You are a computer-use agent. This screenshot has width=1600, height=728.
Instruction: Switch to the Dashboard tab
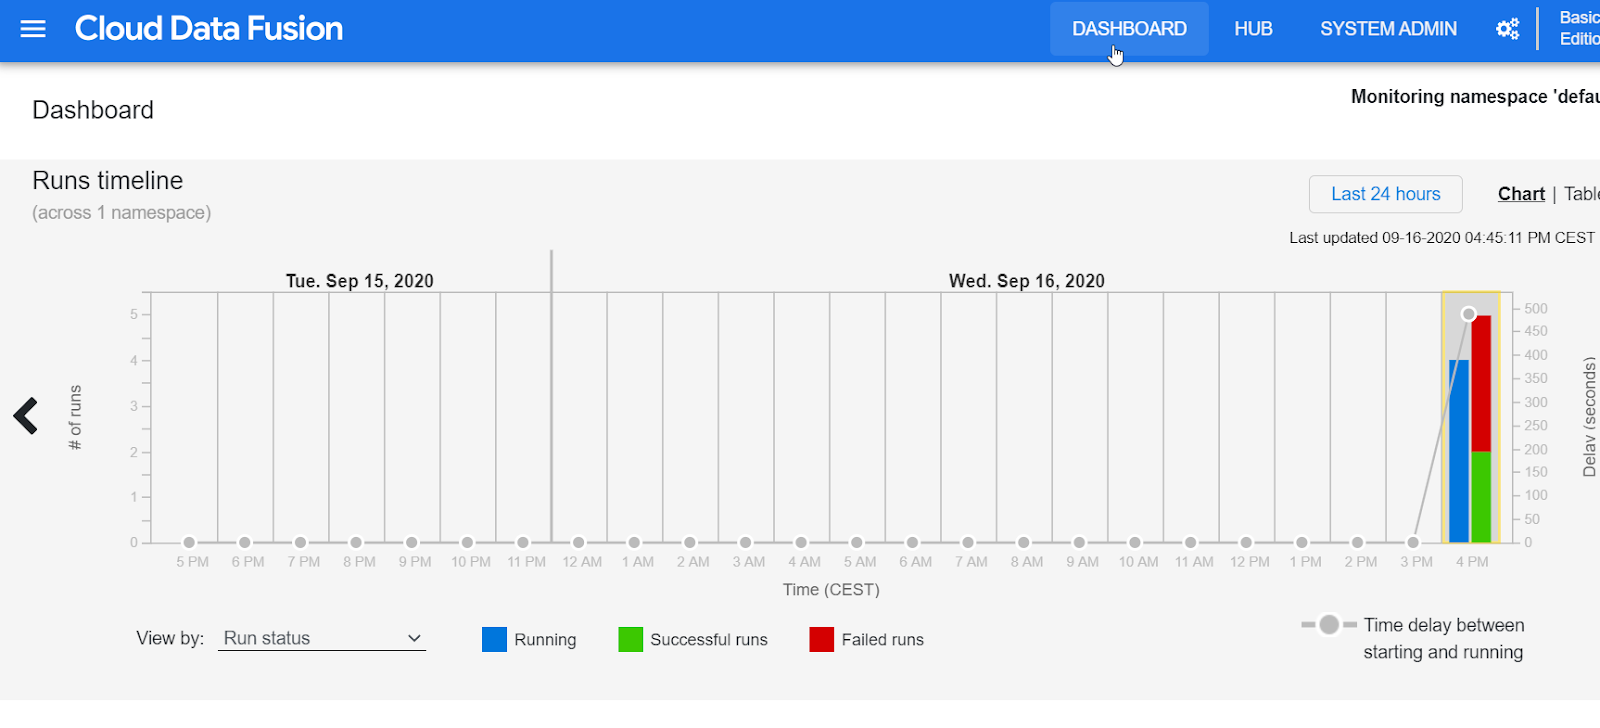click(x=1129, y=29)
